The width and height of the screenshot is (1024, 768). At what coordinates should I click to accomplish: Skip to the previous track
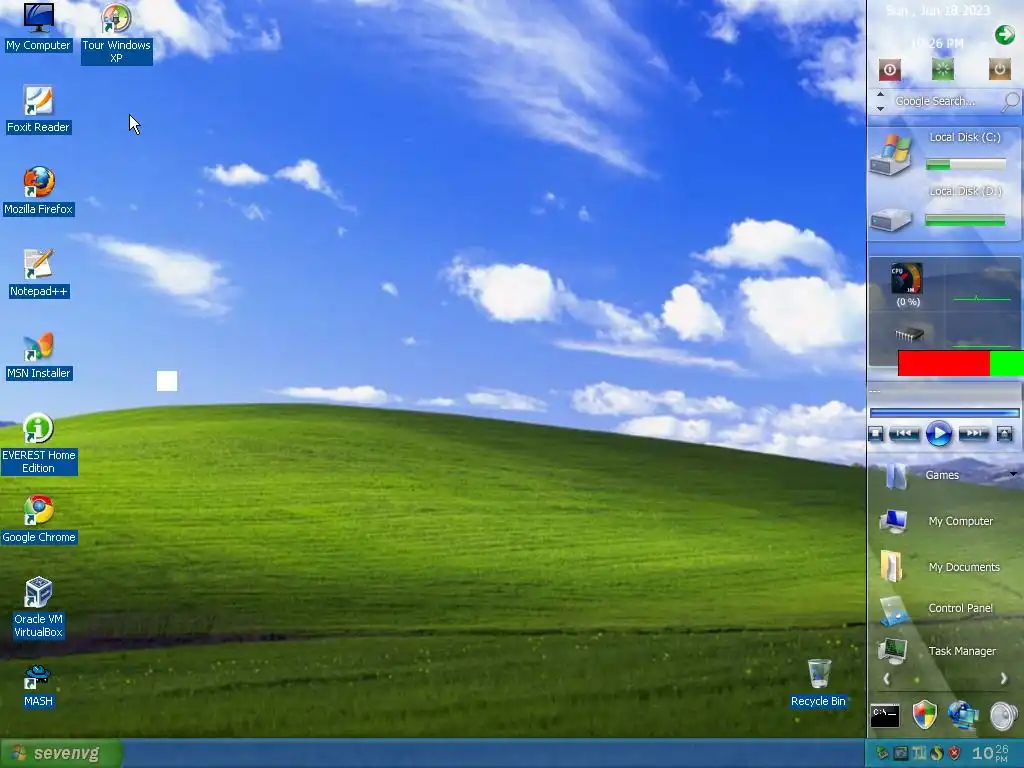coord(904,434)
